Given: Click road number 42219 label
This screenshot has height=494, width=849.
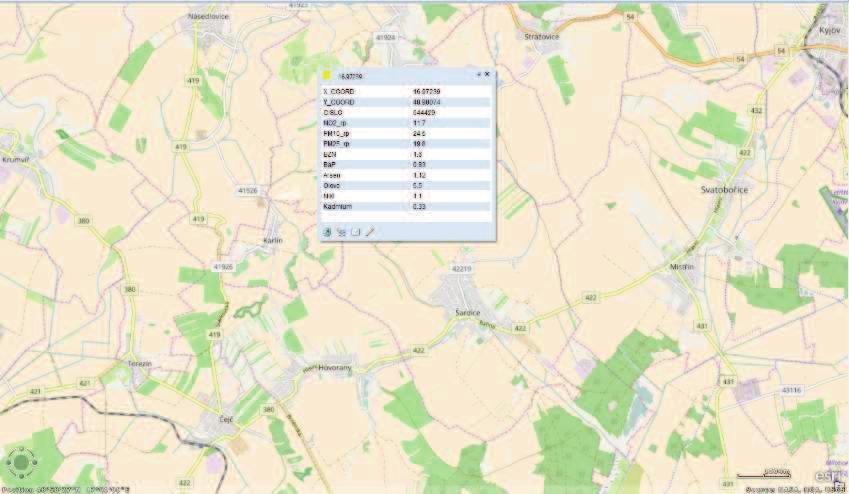Looking at the screenshot, I should tap(461, 269).
